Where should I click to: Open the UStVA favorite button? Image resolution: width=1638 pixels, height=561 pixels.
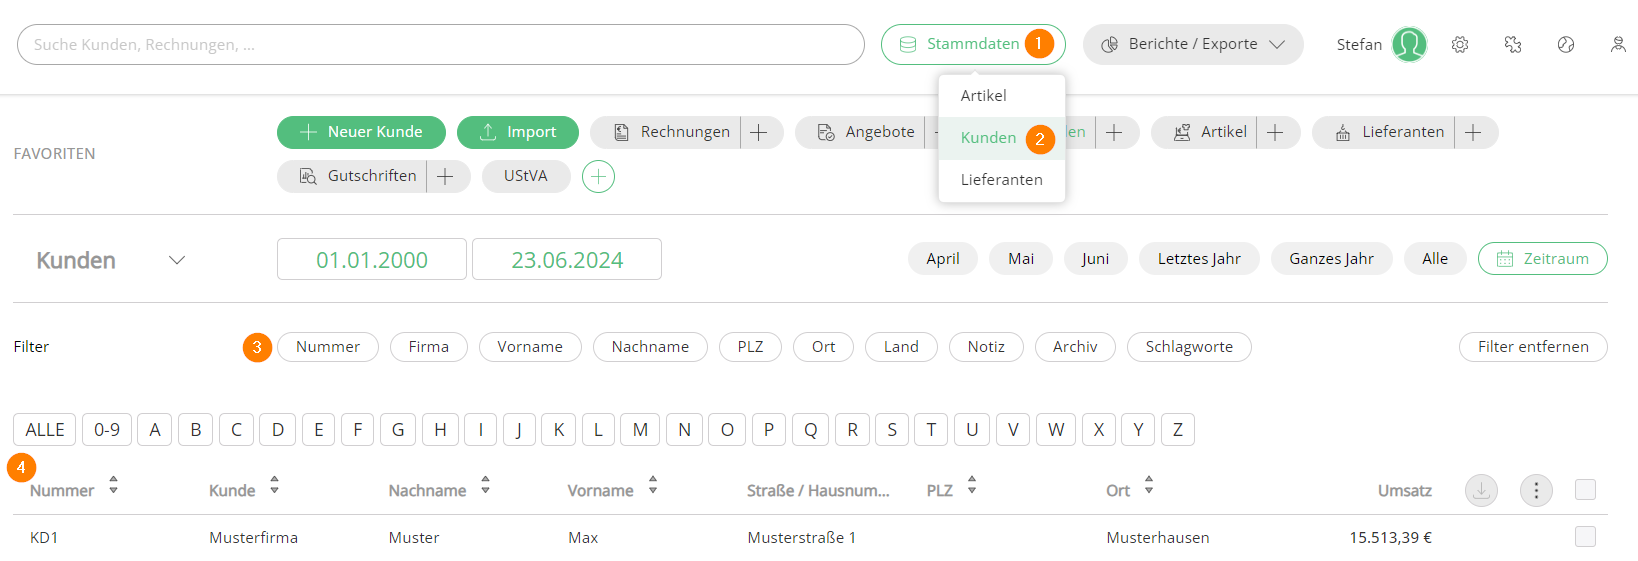click(526, 176)
